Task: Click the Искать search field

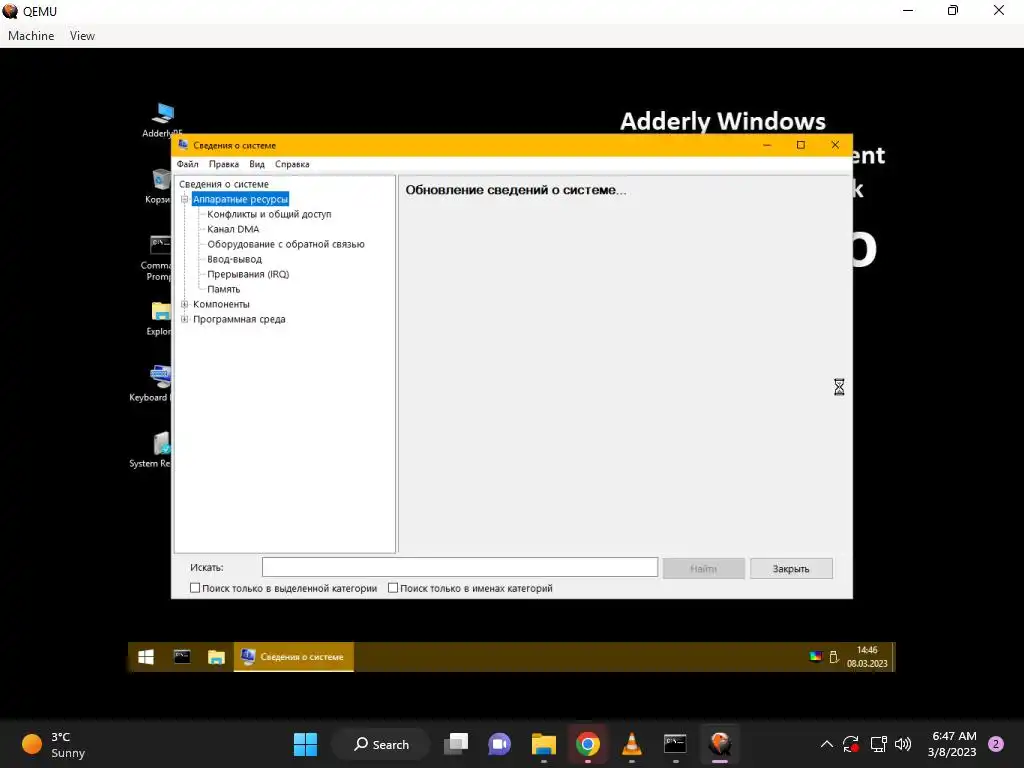Action: point(460,568)
